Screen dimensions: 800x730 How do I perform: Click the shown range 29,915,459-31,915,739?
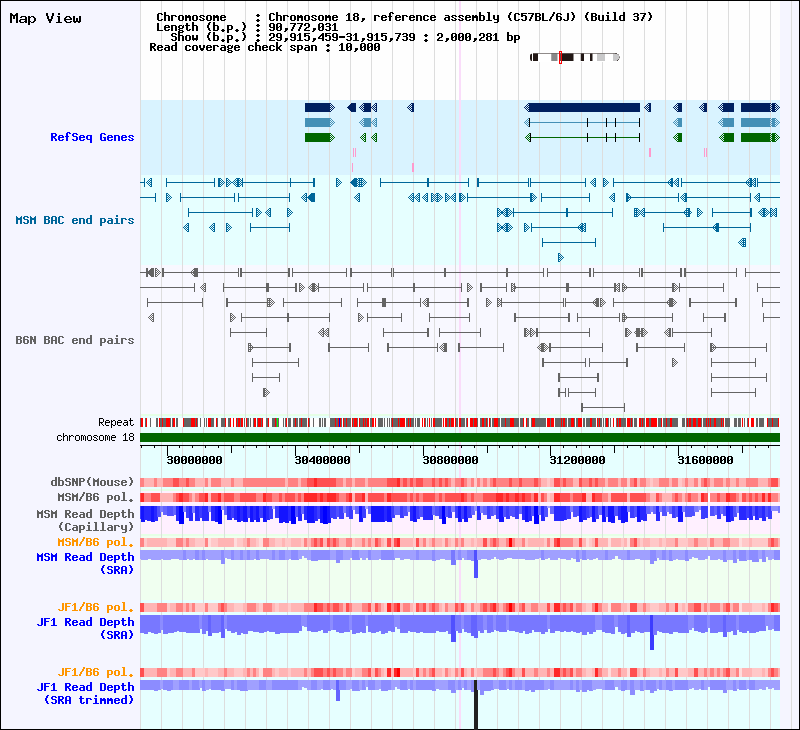342,37
